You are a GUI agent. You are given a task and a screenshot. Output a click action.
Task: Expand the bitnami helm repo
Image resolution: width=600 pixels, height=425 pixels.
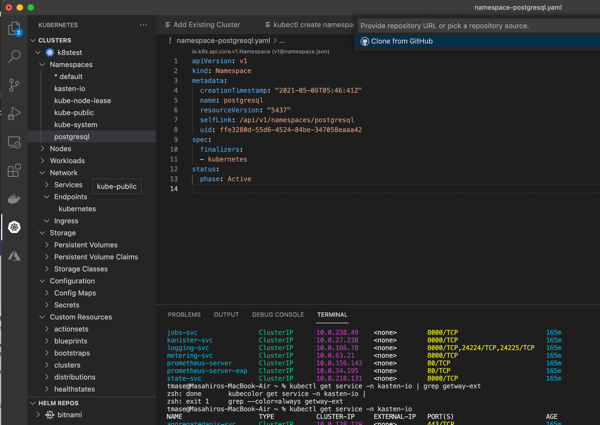(38, 415)
